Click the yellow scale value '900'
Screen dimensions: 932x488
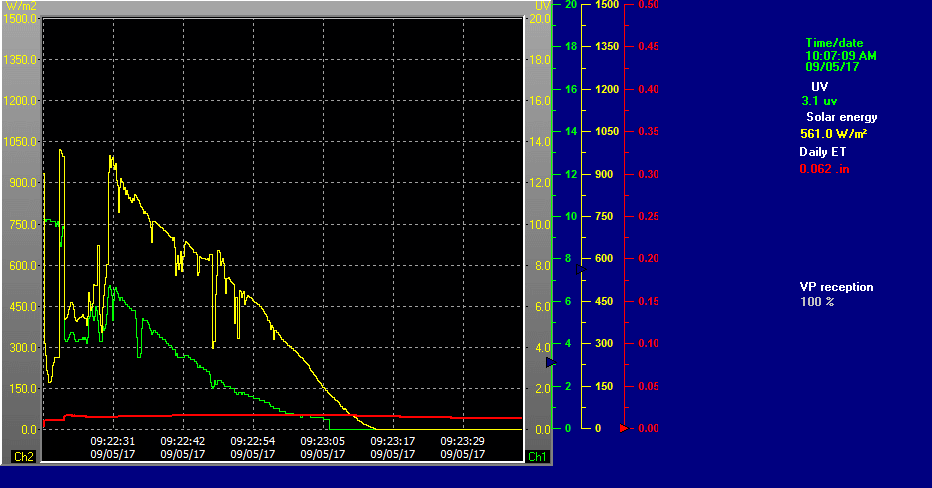604,174
